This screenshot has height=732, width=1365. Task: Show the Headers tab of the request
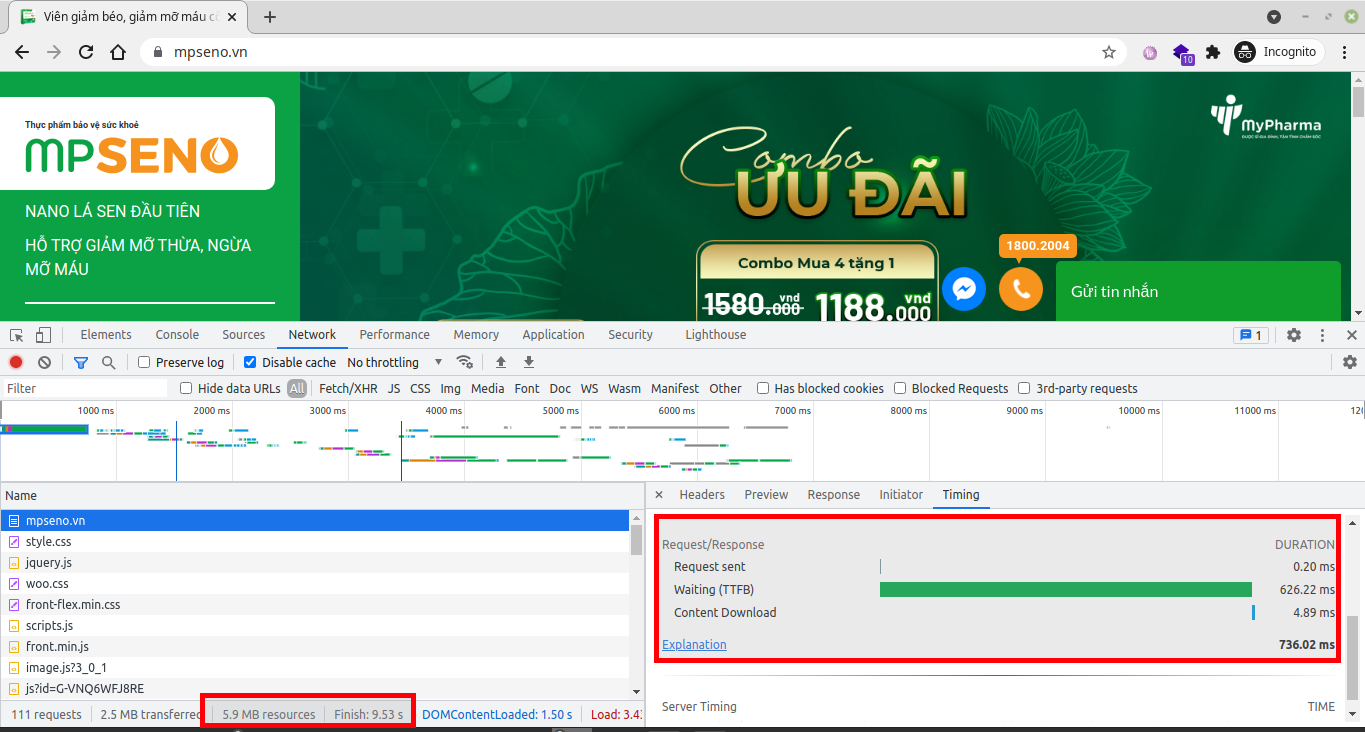pyautogui.click(x=702, y=495)
